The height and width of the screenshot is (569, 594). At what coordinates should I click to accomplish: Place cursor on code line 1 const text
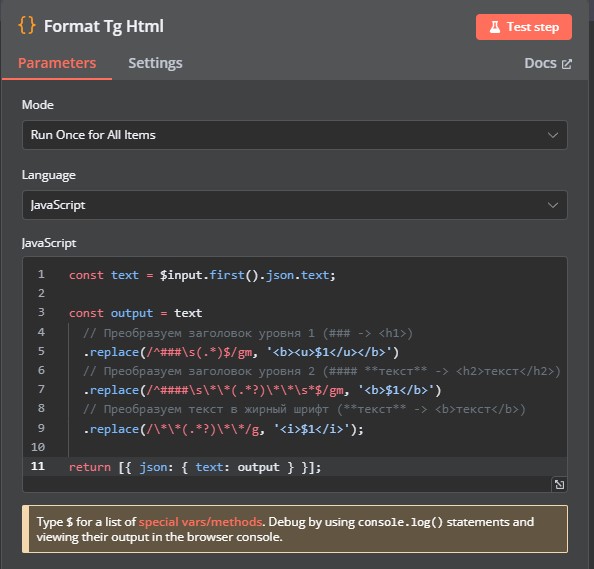202,275
